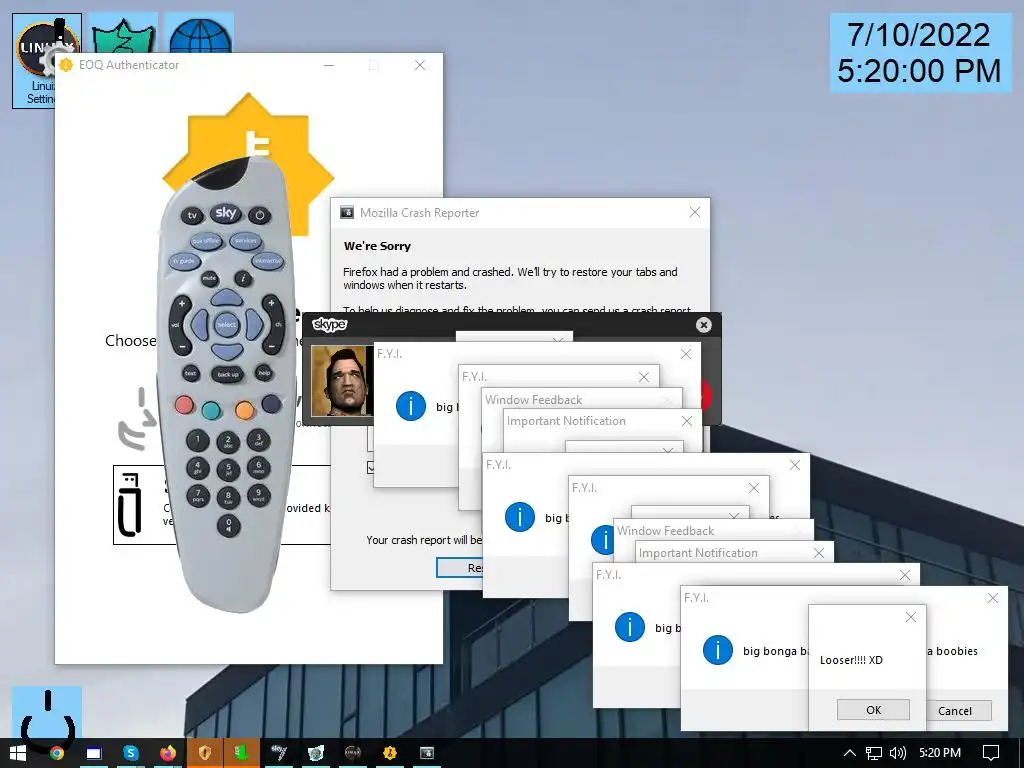Click number 7 on the remote
This screenshot has width=1024, height=768.
[x=198, y=496]
